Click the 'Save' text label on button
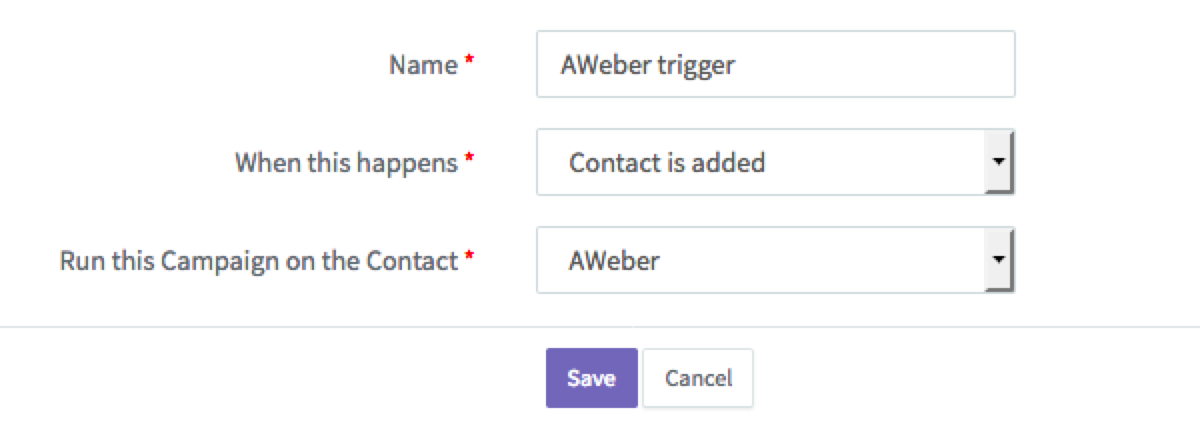The width and height of the screenshot is (1200, 430). [x=591, y=378]
